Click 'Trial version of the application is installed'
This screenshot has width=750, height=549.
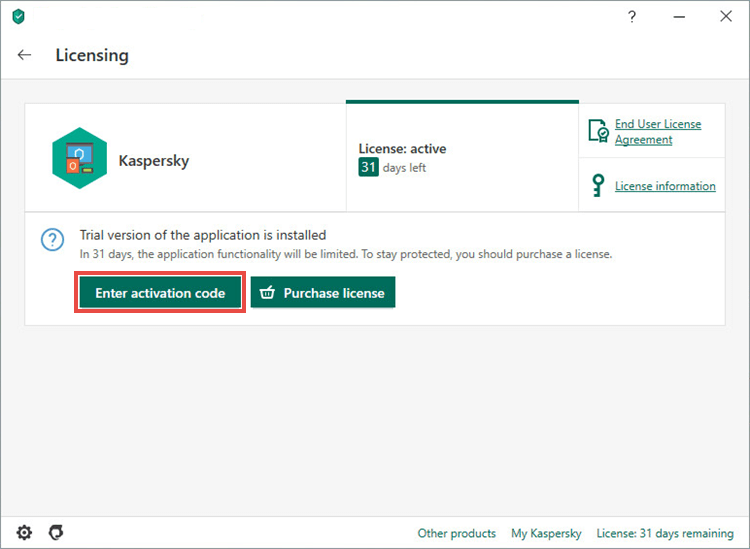coord(203,235)
